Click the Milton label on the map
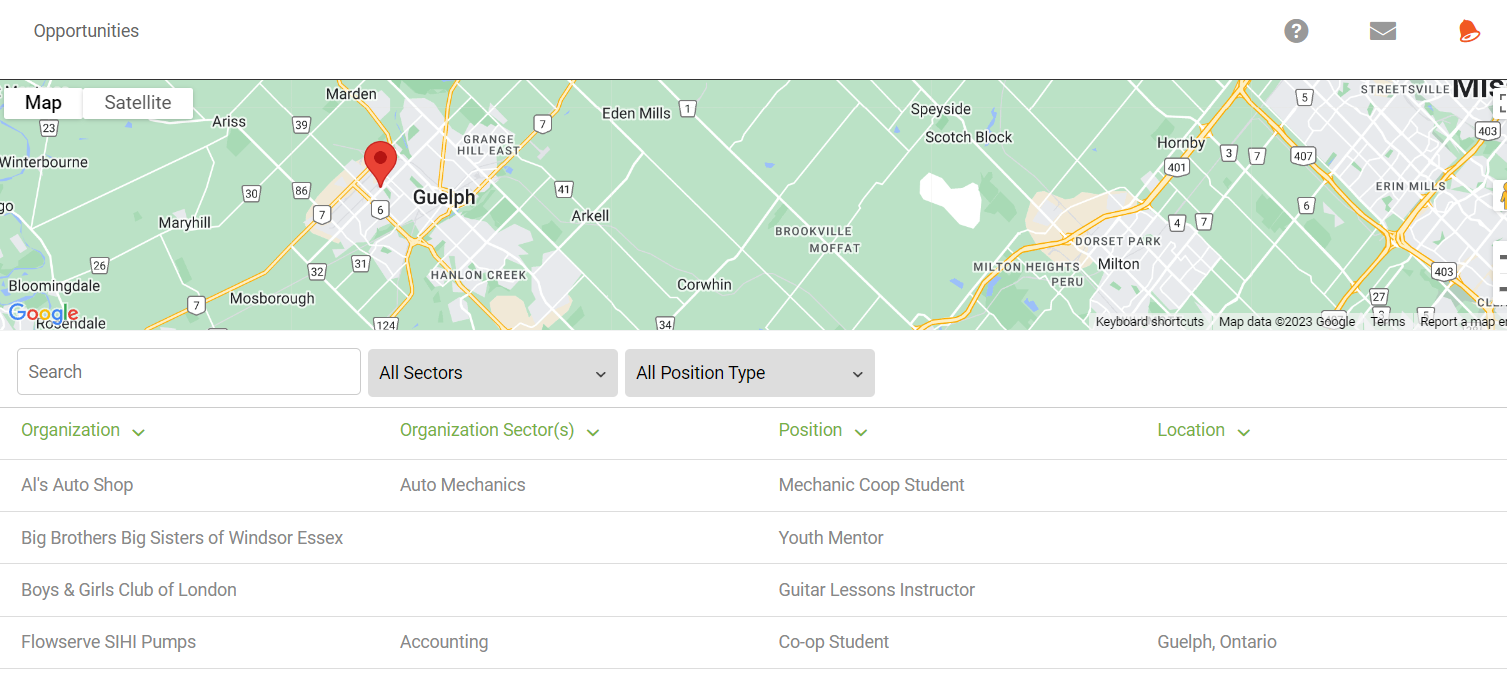Viewport: 1507px width, 678px height. coord(1118,264)
